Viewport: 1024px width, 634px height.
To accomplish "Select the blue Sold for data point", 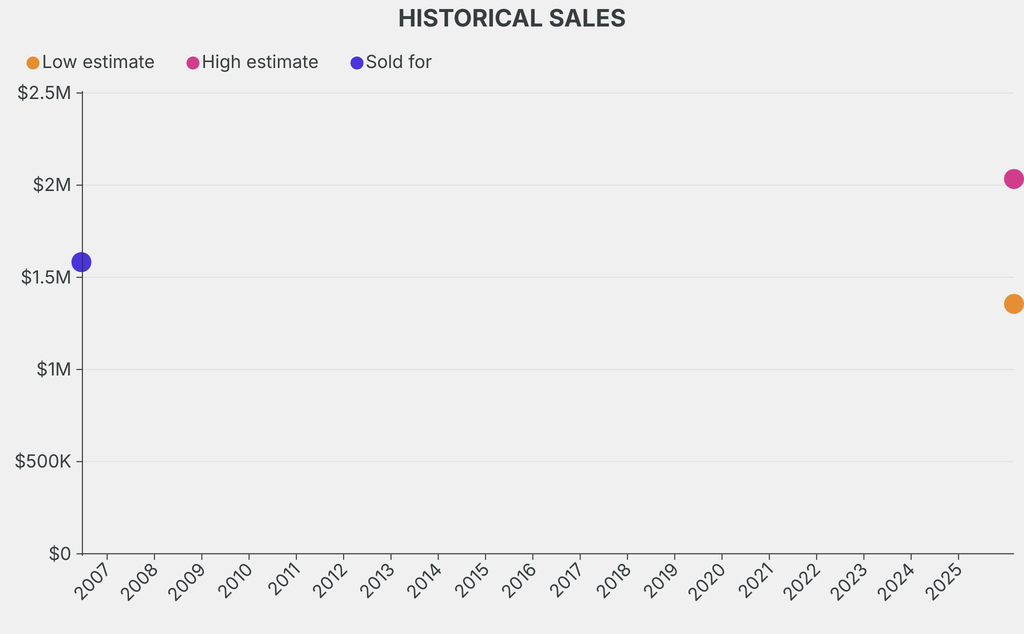I will click(x=82, y=262).
